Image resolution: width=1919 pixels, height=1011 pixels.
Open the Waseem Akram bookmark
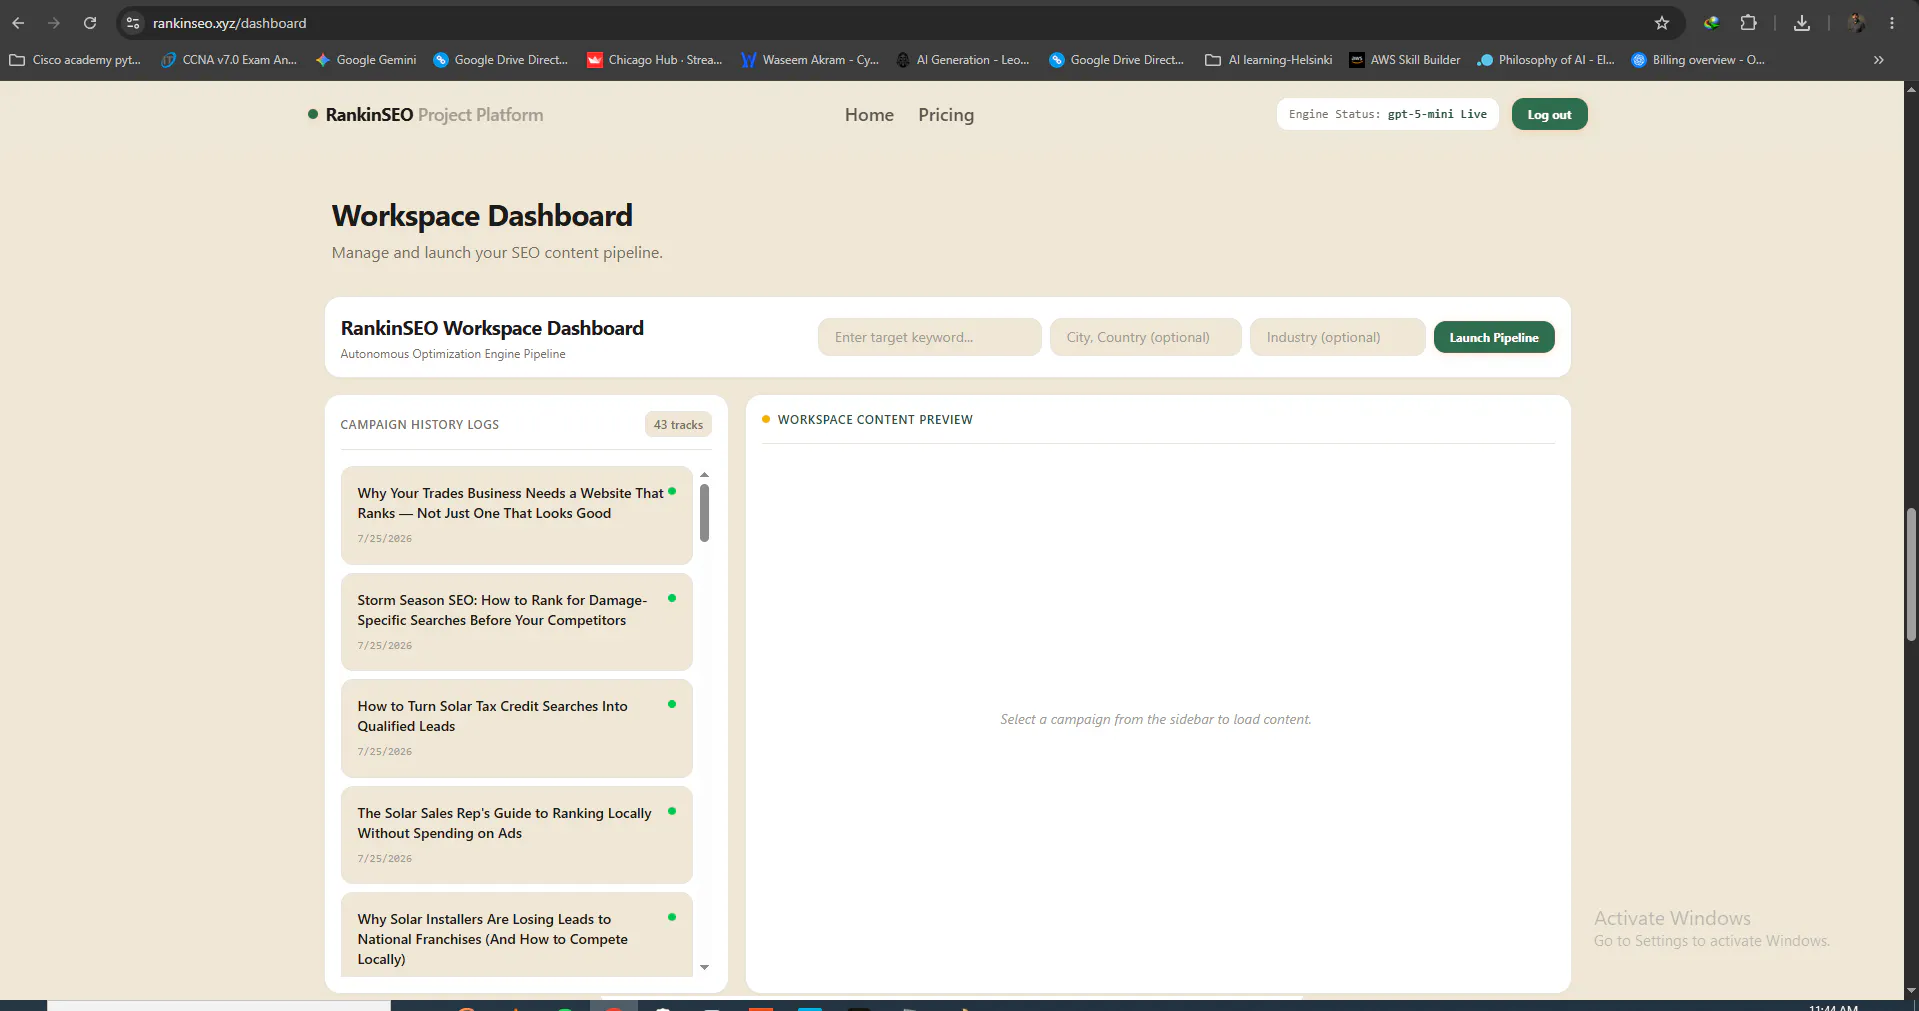(x=810, y=60)
